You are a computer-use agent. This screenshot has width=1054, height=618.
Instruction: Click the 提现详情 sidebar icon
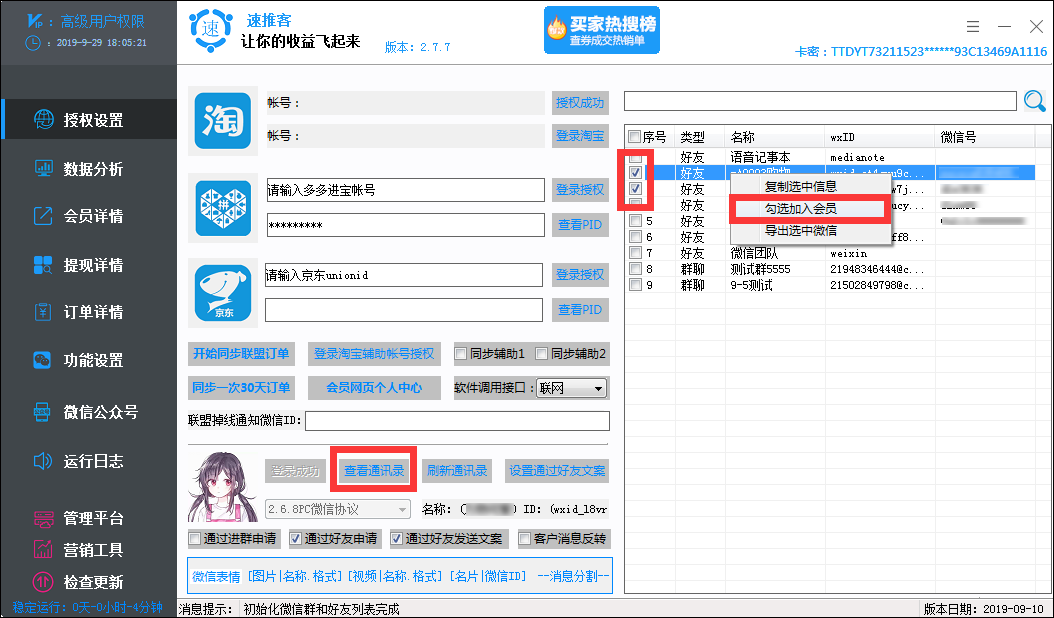point(44,264)
